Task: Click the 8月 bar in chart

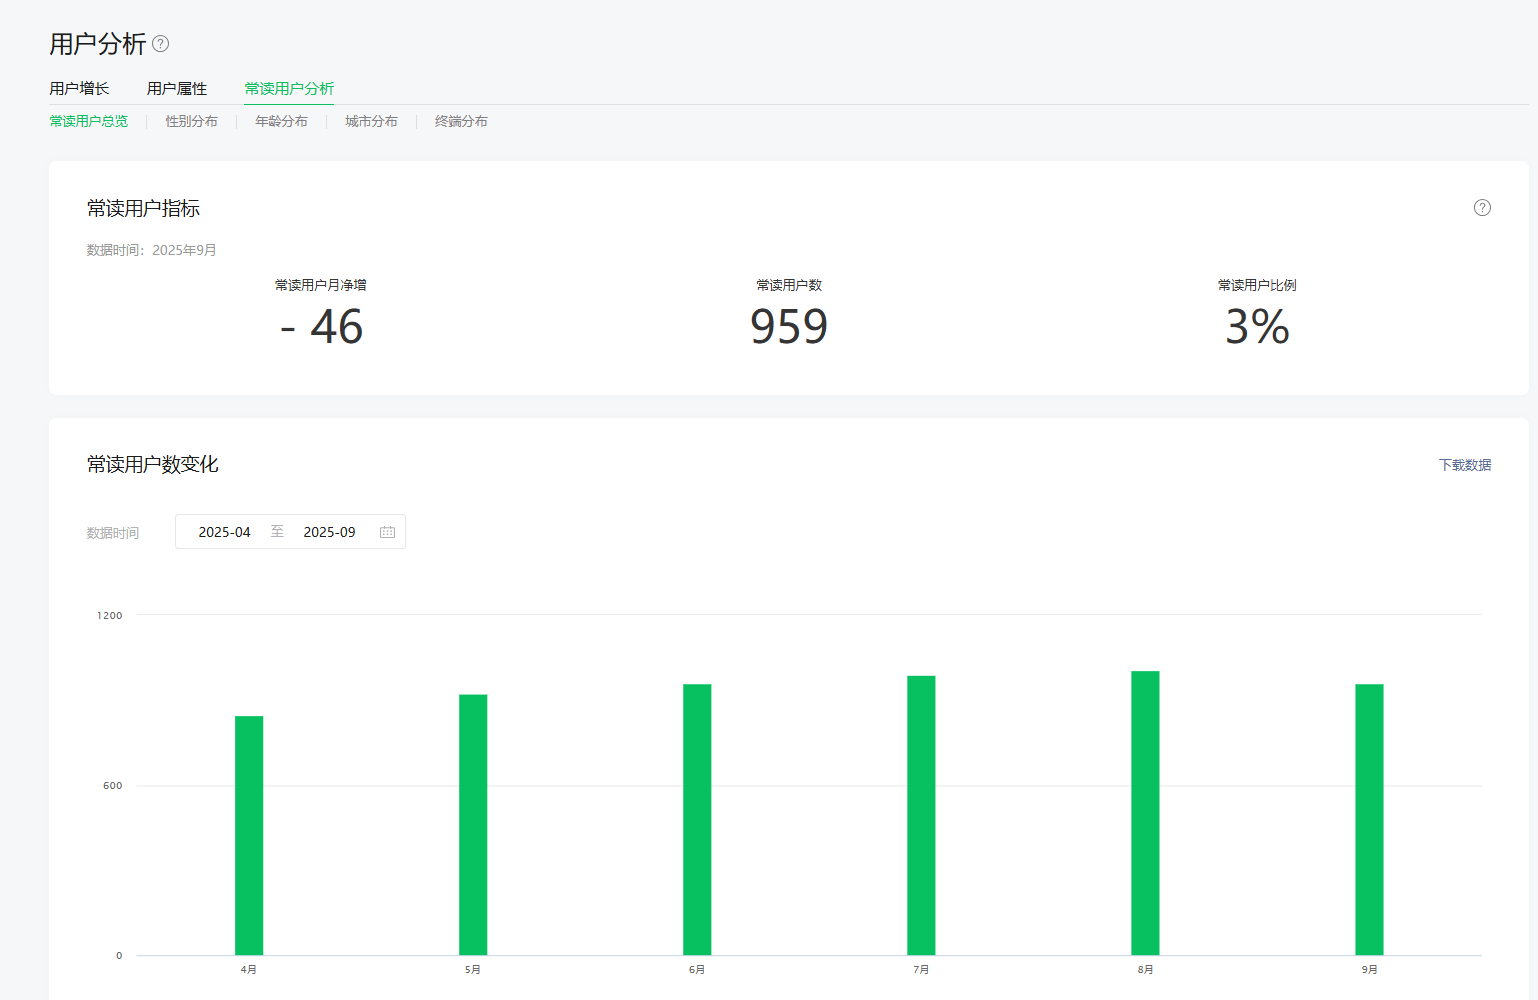Action: tap(1145, 813)
